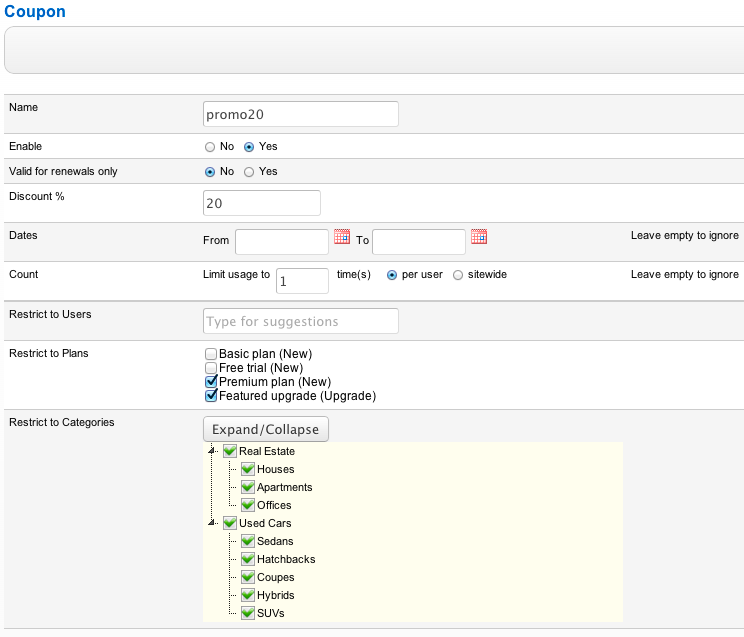Select Yes for Valid for renewals only
The height and width of the screenshot is (637, 744).
[x=249, y=172]
